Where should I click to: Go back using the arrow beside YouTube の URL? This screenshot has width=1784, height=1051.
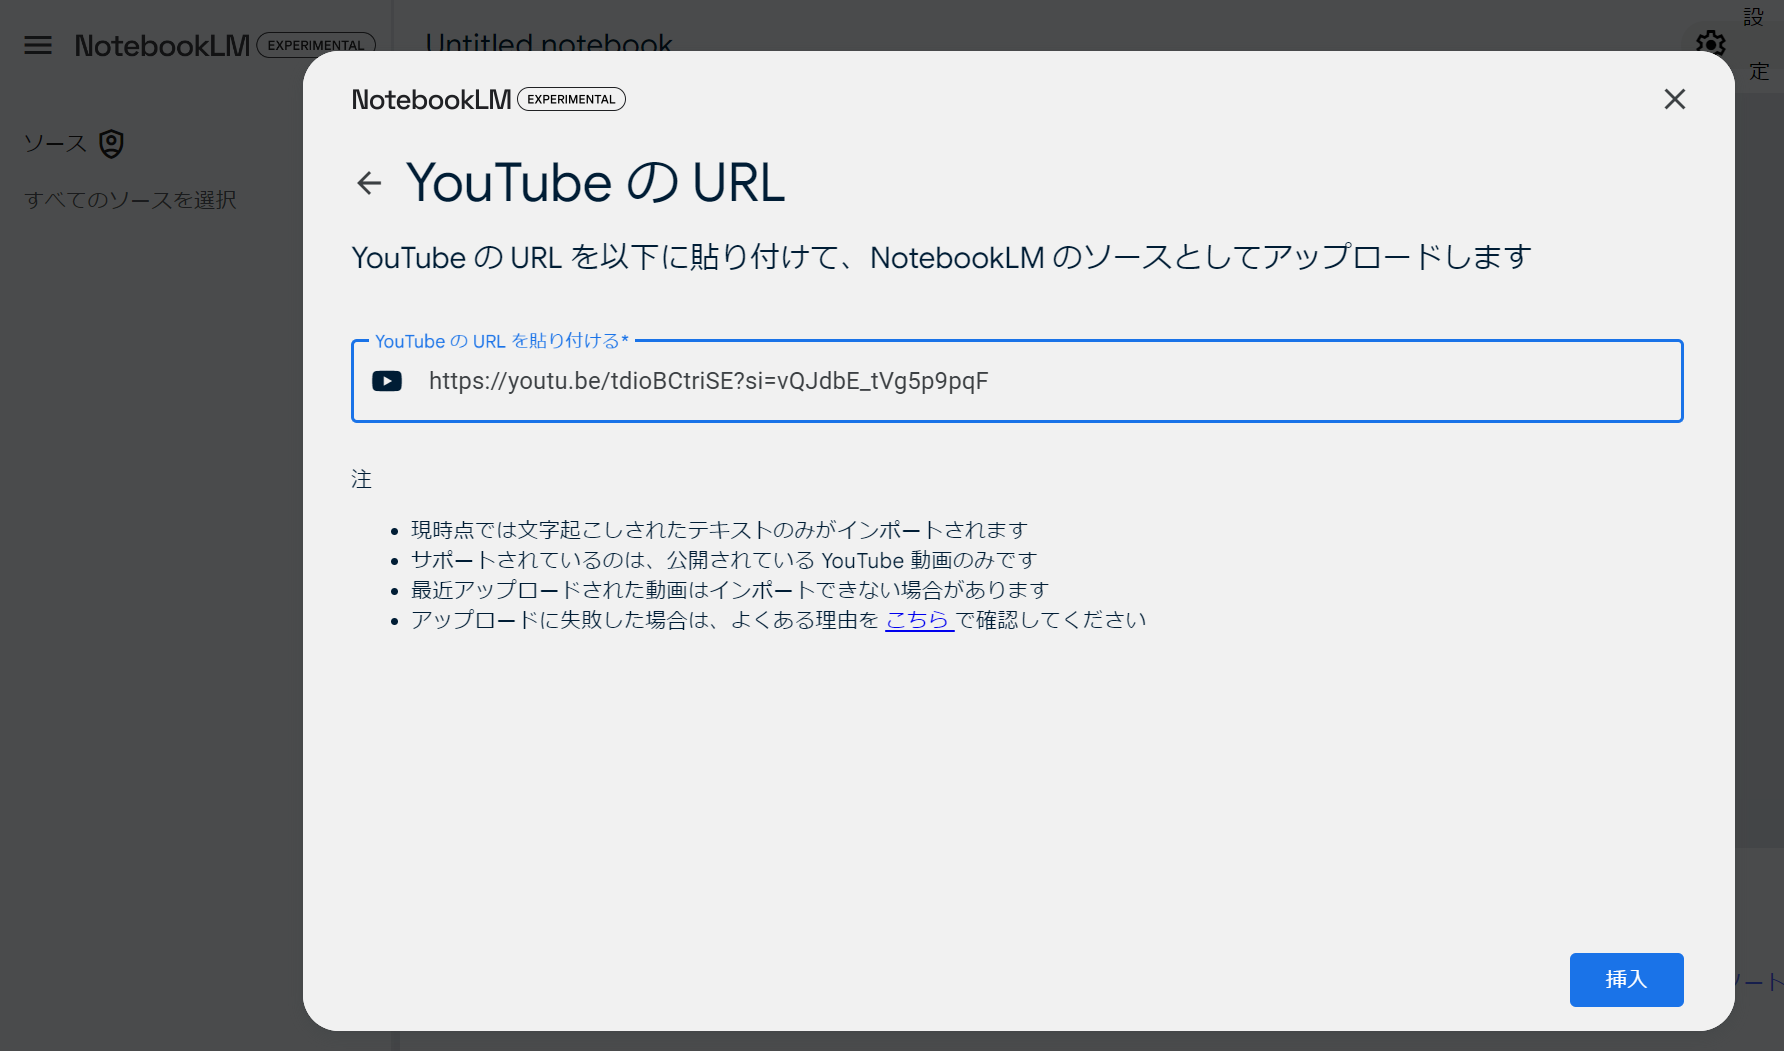point(369,183)
